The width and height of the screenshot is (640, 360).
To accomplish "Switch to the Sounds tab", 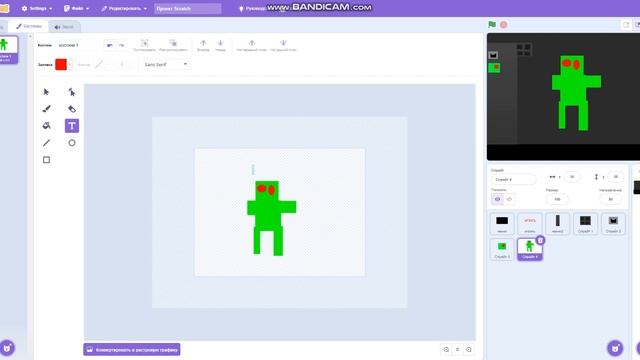I will coord(64,27).
